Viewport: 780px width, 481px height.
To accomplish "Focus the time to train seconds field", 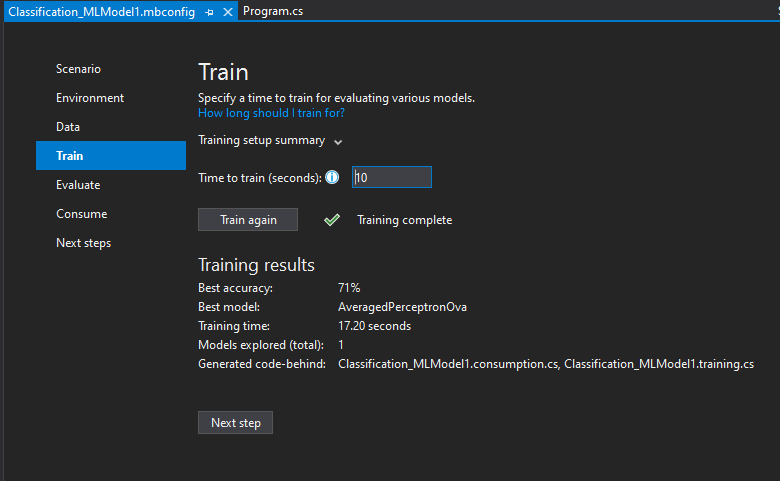I will click(x=391, y=177).
